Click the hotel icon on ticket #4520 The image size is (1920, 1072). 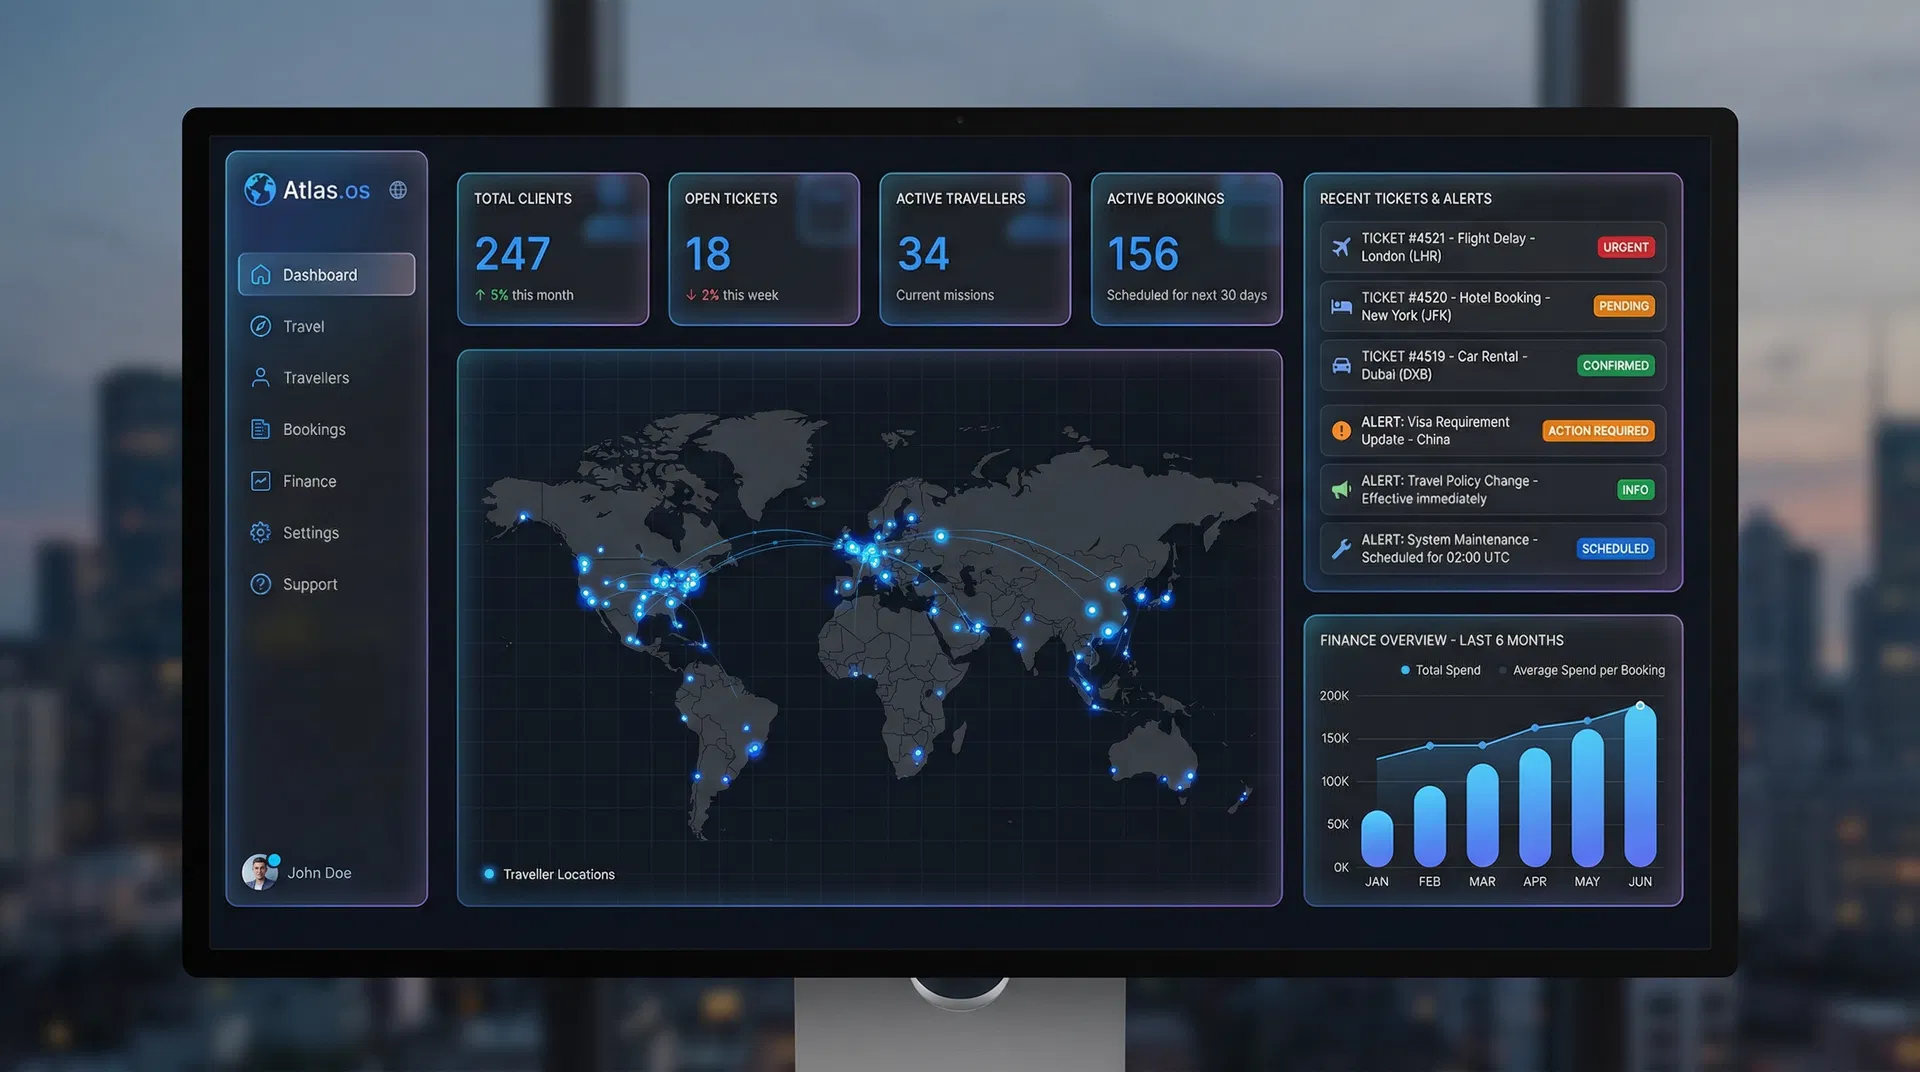1341,306
